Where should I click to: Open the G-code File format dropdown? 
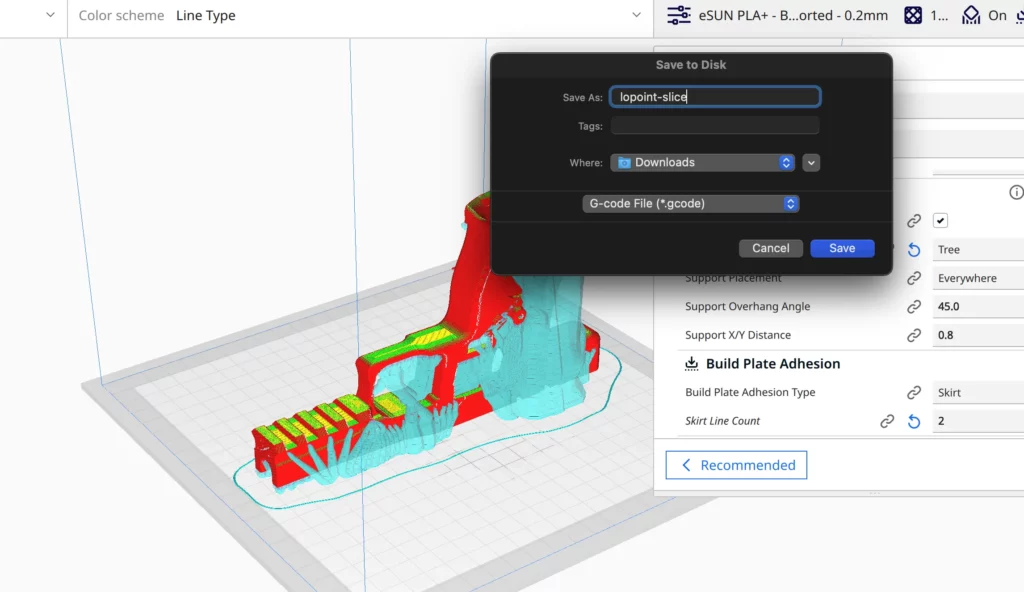(x=690, y=203)
